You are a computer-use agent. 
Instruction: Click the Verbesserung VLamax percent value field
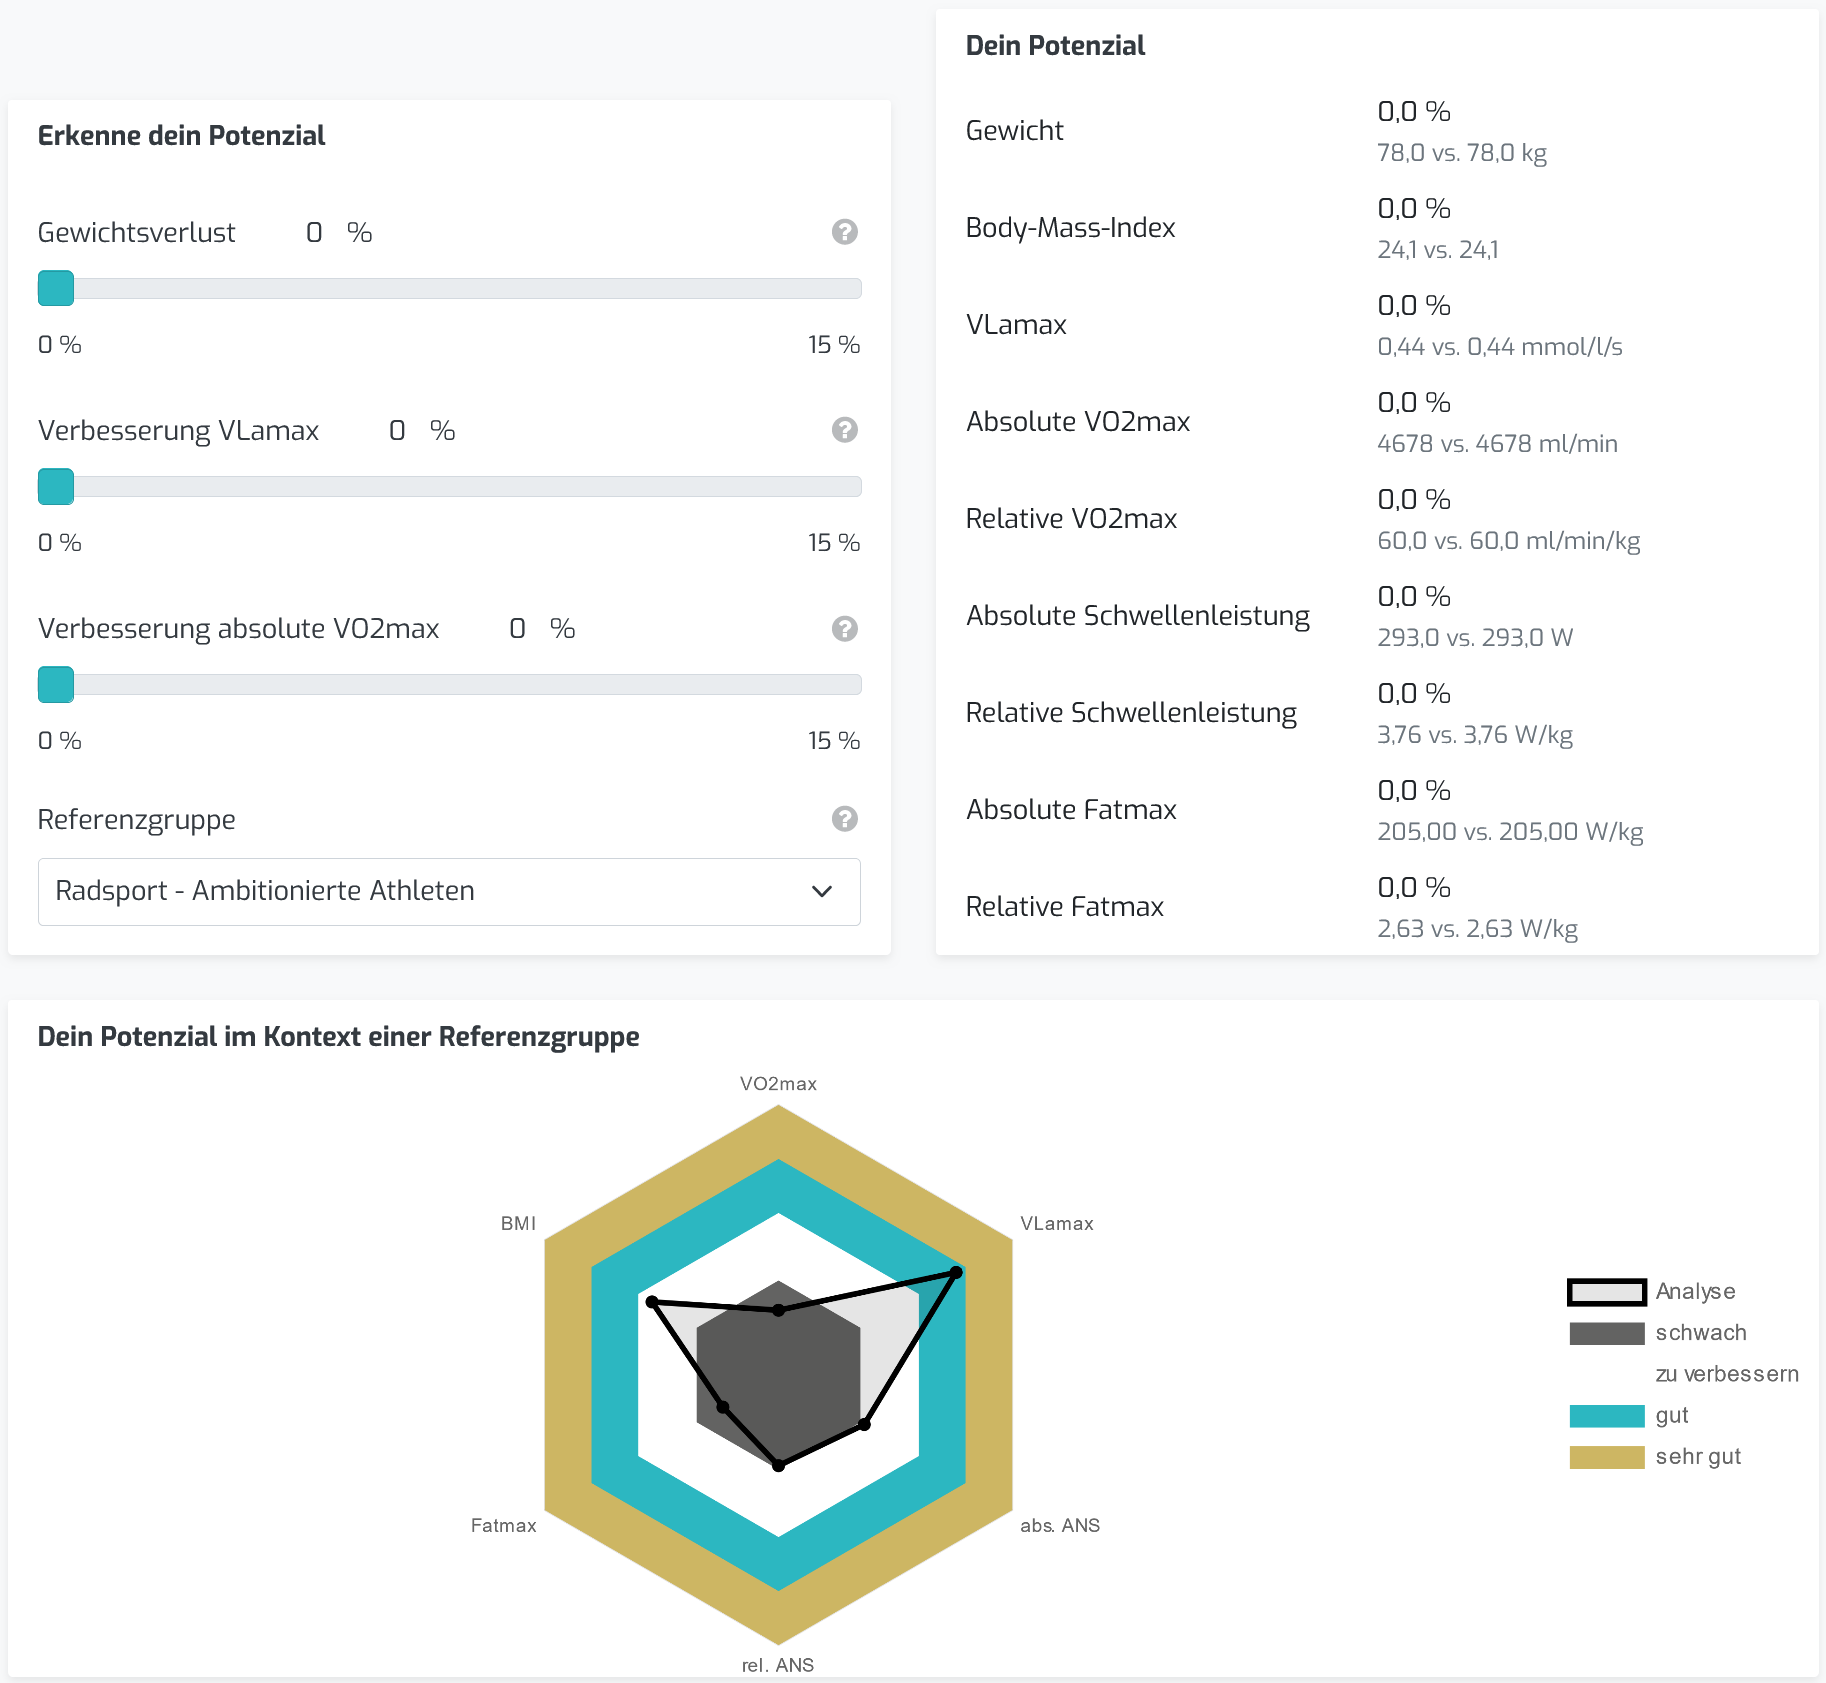coord(398,431)
